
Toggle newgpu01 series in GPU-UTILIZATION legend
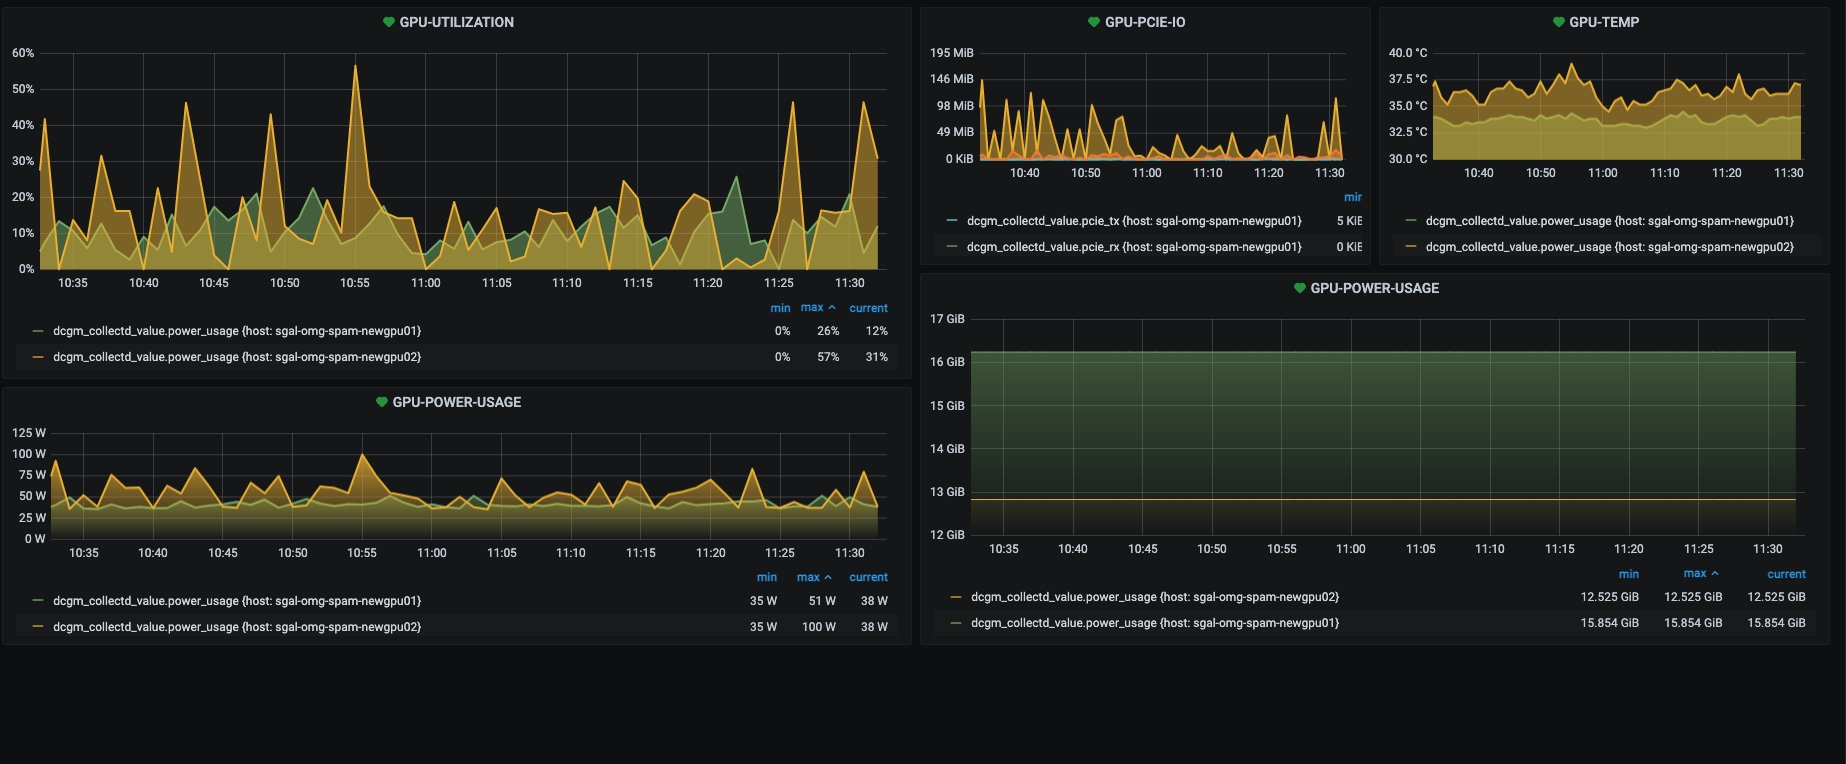pos(237,331)
